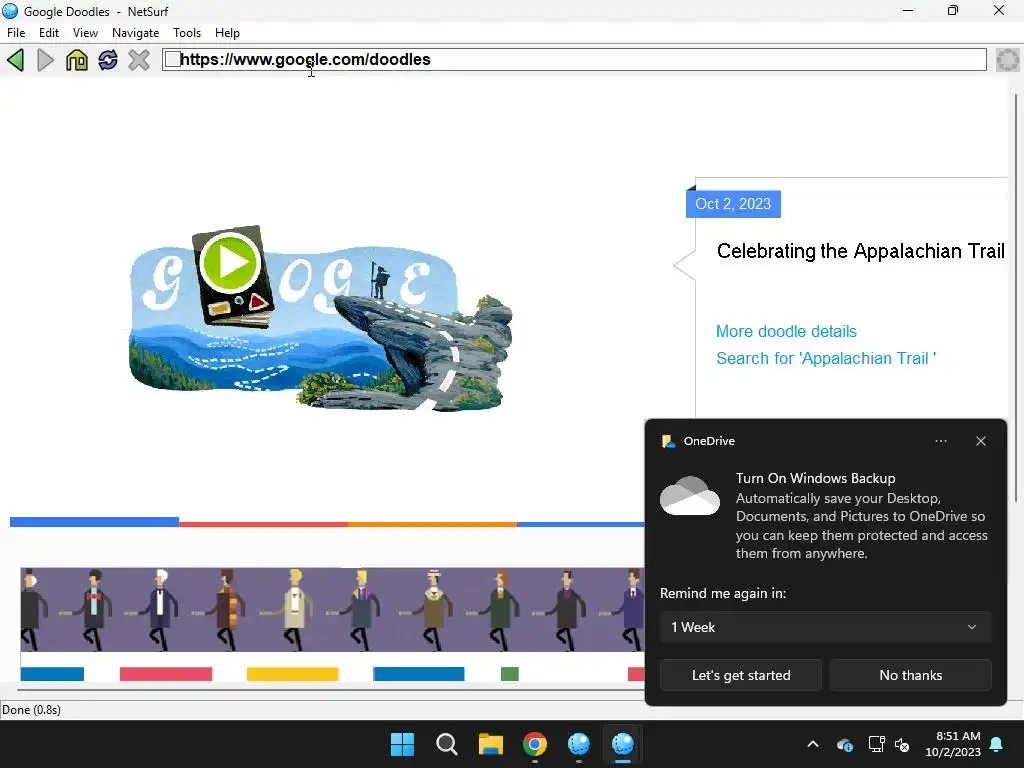The image size is (1024, 768).
Task: Click Let's get started button
Action: (x=741, y=675)
